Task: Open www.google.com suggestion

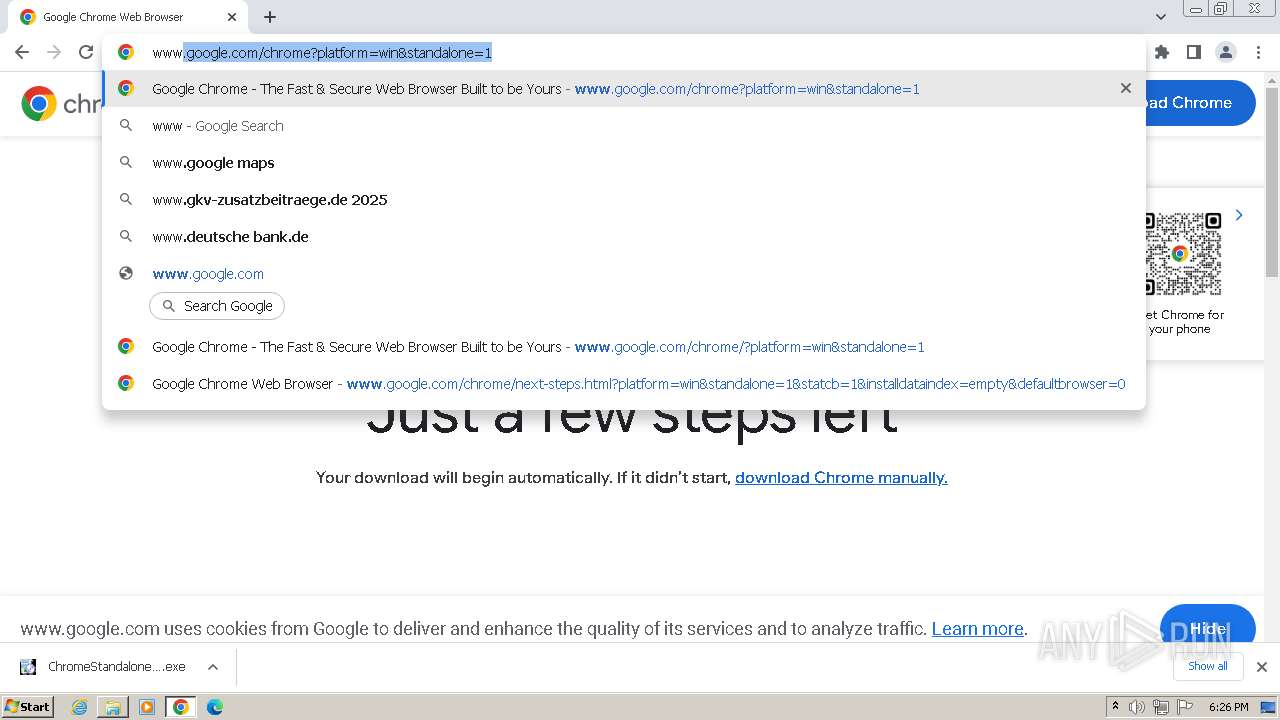Action: [x=624, y=274]
